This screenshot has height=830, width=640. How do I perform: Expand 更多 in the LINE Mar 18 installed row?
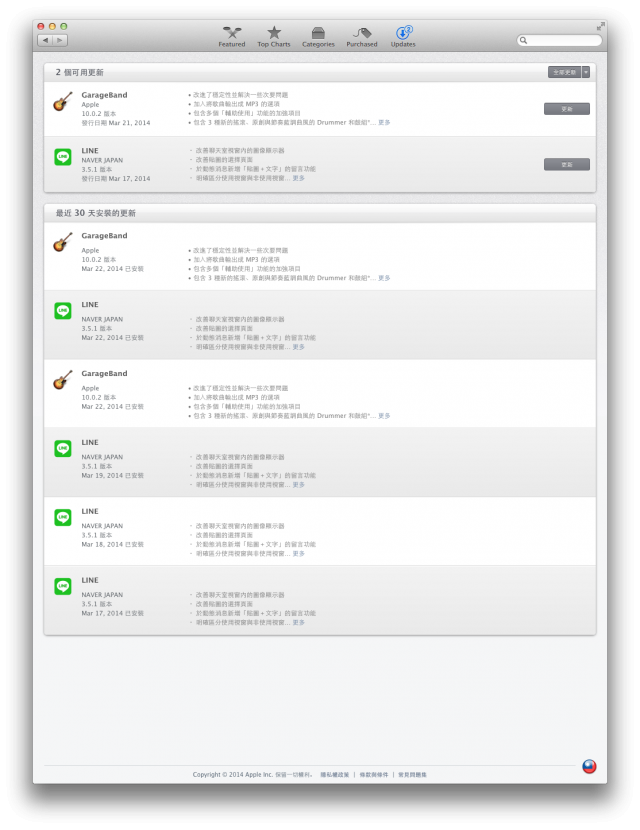point(299,554)
